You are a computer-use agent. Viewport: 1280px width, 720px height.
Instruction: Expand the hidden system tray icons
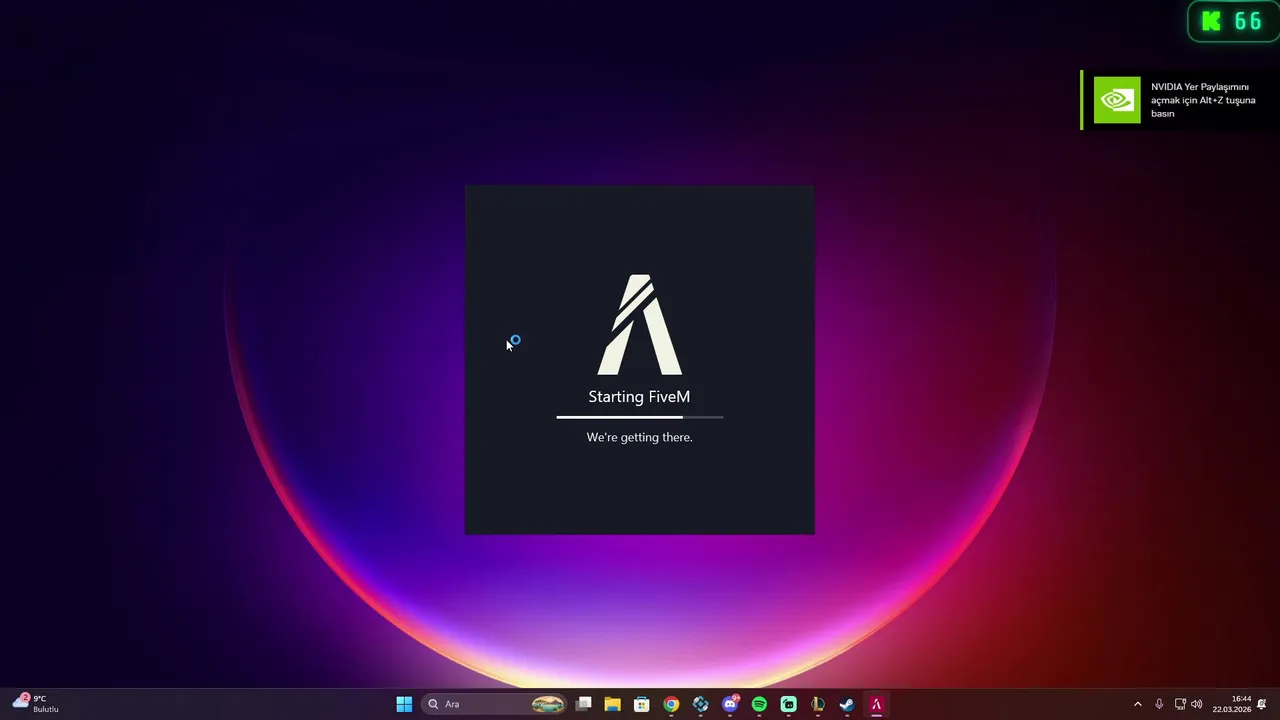point(1137,704)
